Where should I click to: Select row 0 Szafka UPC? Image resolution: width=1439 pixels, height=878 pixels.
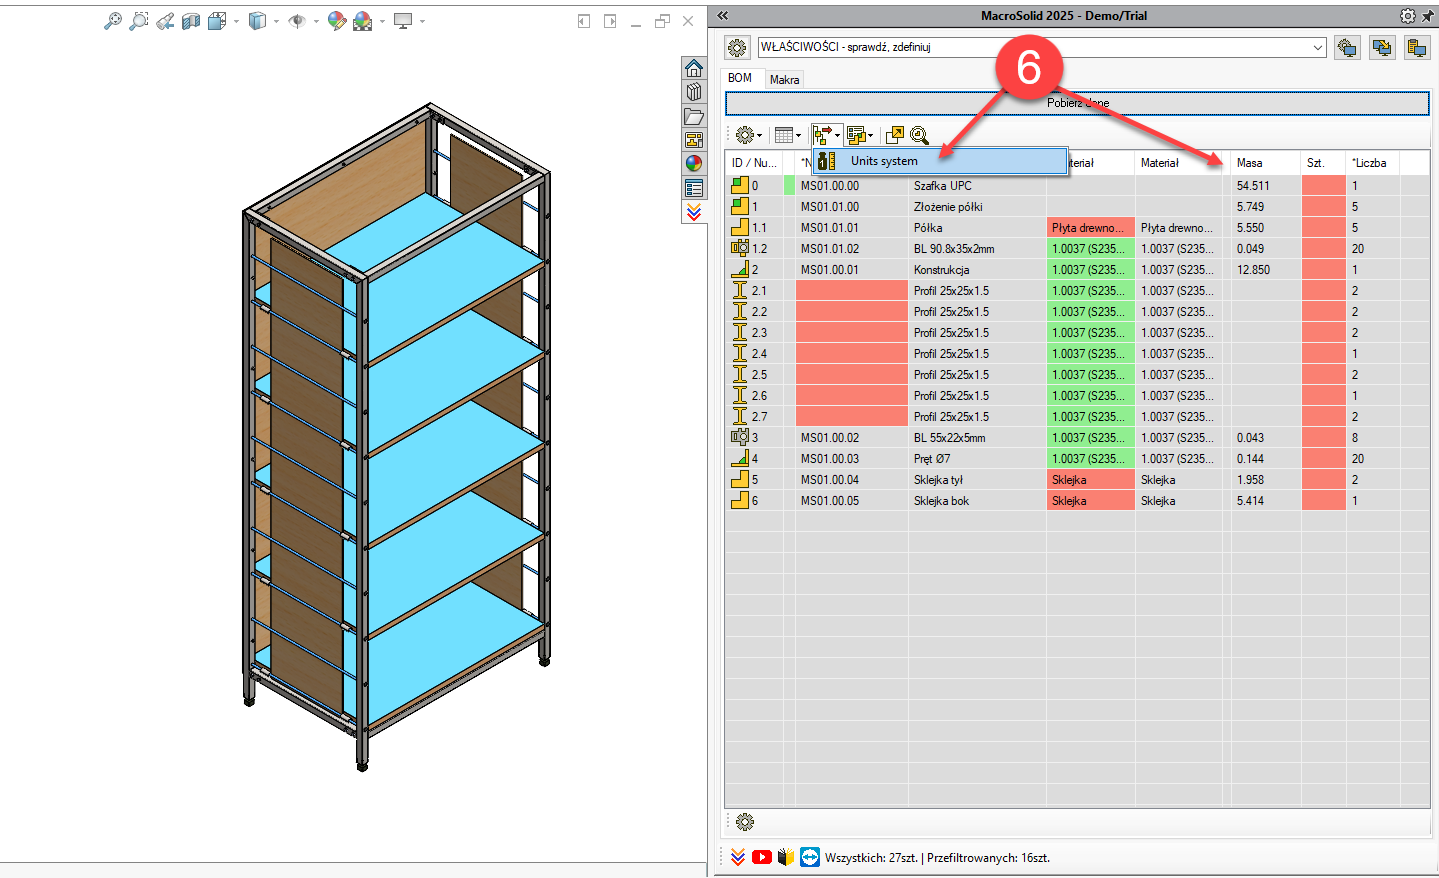pyautogui.click(x=1077, y=186)
